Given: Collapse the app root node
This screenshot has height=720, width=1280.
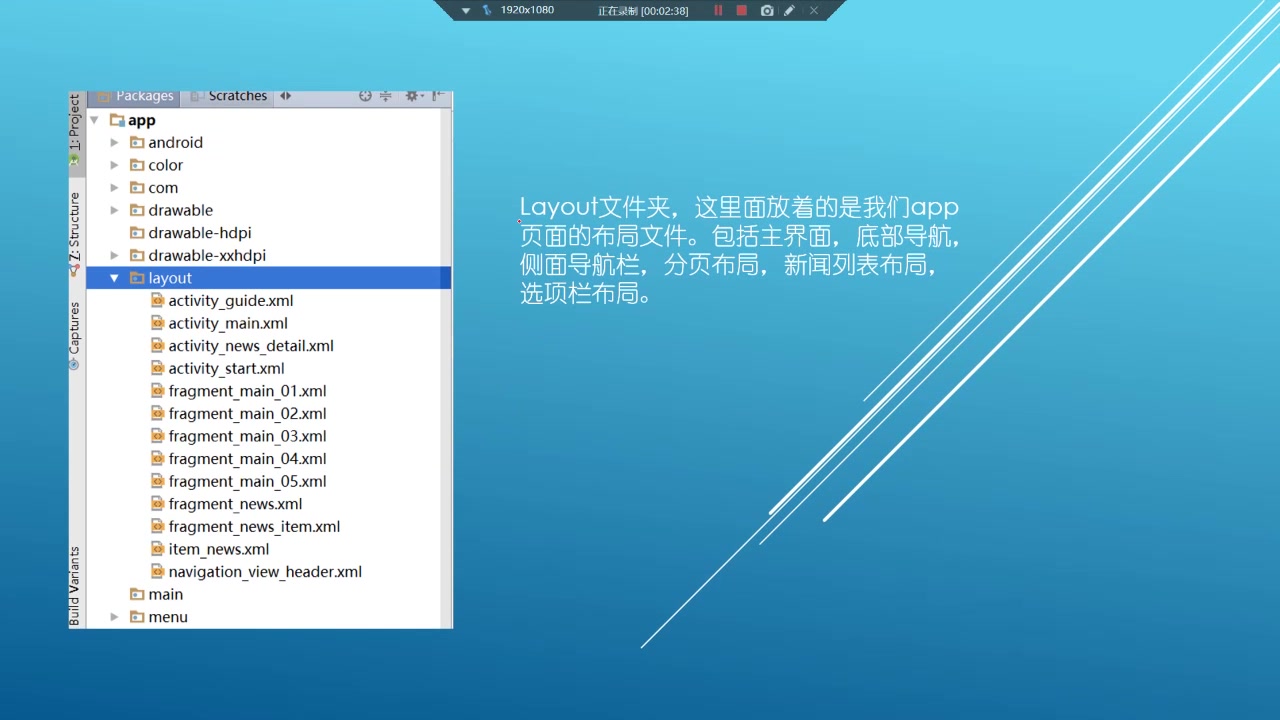Looking at the screenshot, I should pyautogui.click(x=95, y=120).
